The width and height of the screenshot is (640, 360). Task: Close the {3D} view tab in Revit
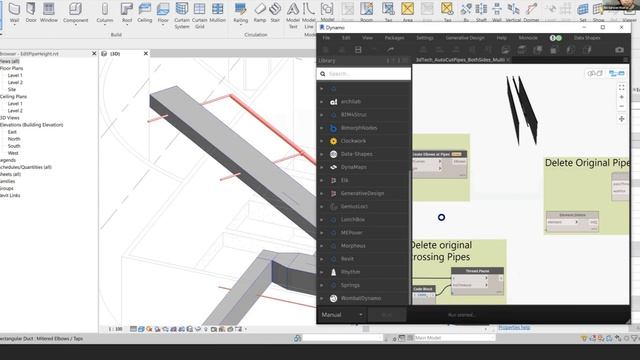[146, 53]
